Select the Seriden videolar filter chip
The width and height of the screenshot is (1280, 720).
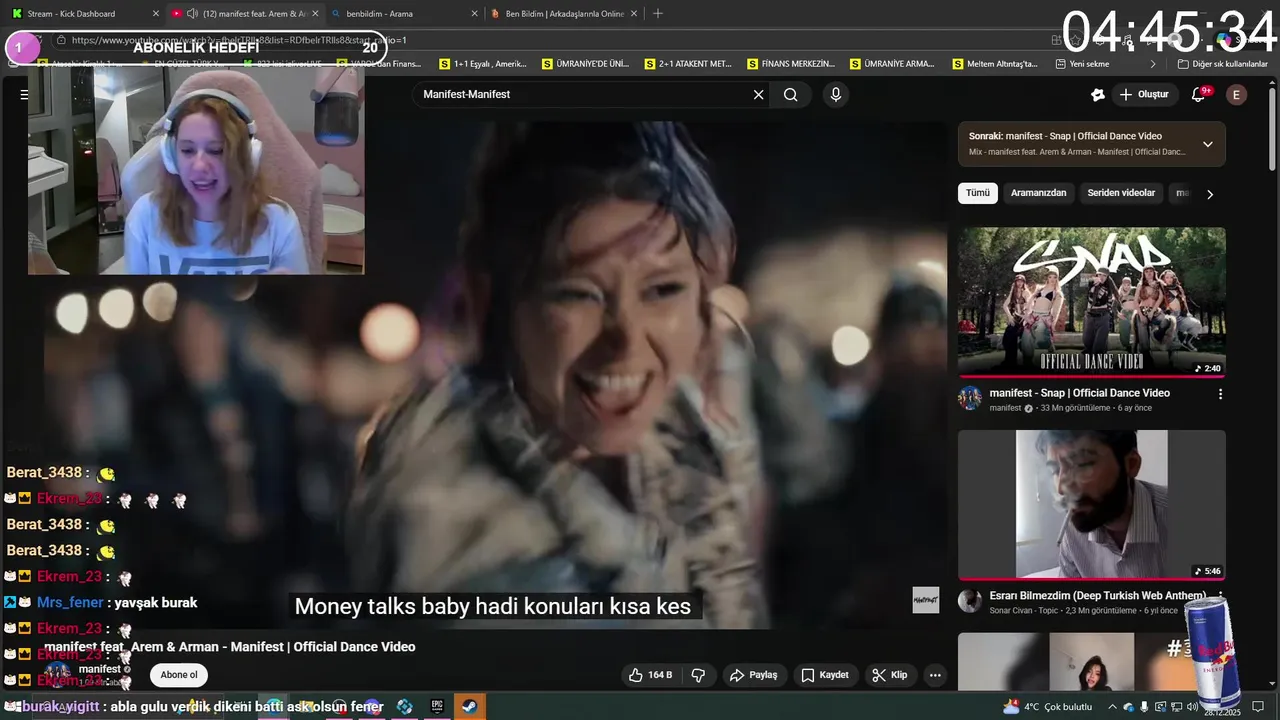1121,193
